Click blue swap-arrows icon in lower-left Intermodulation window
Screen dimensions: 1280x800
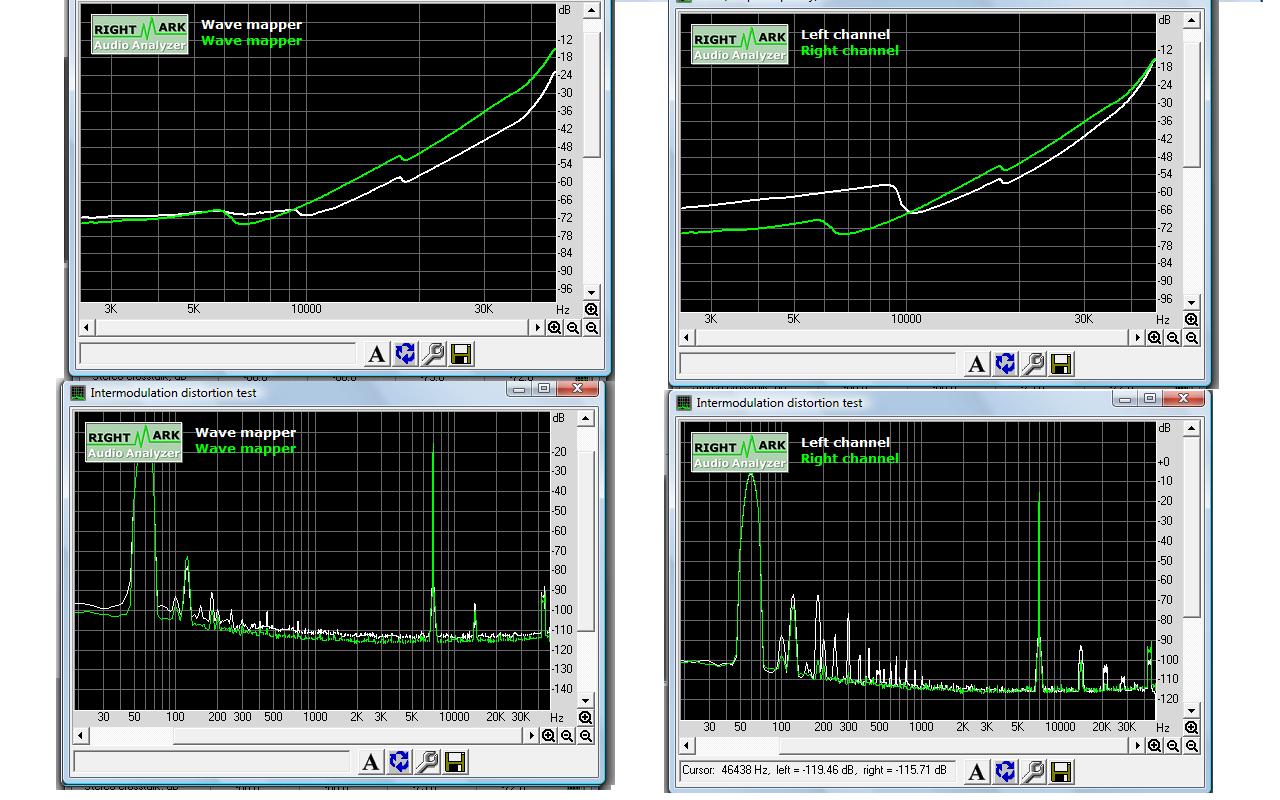399,762
